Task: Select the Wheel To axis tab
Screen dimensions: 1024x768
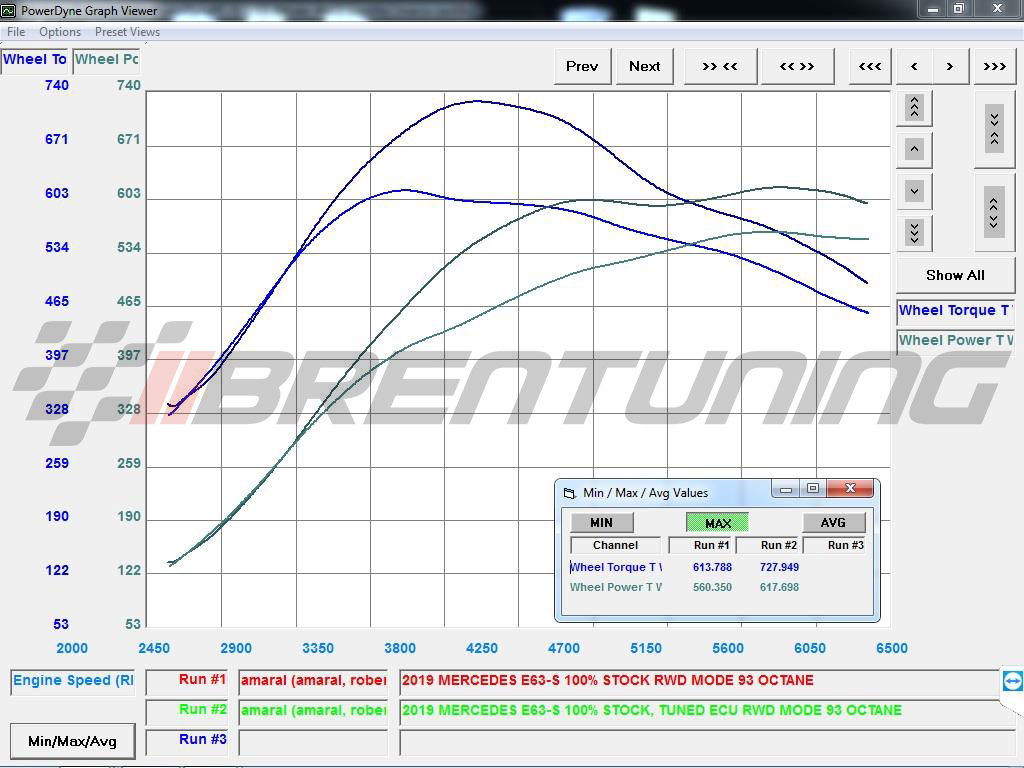Action: point(35,59)
